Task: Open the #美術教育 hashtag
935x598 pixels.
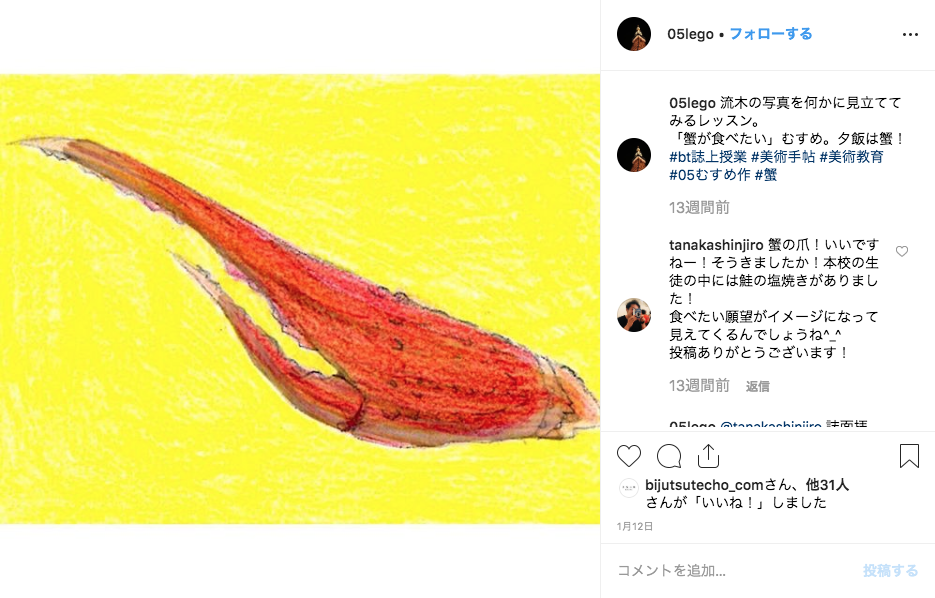Action: coord(852,157)
